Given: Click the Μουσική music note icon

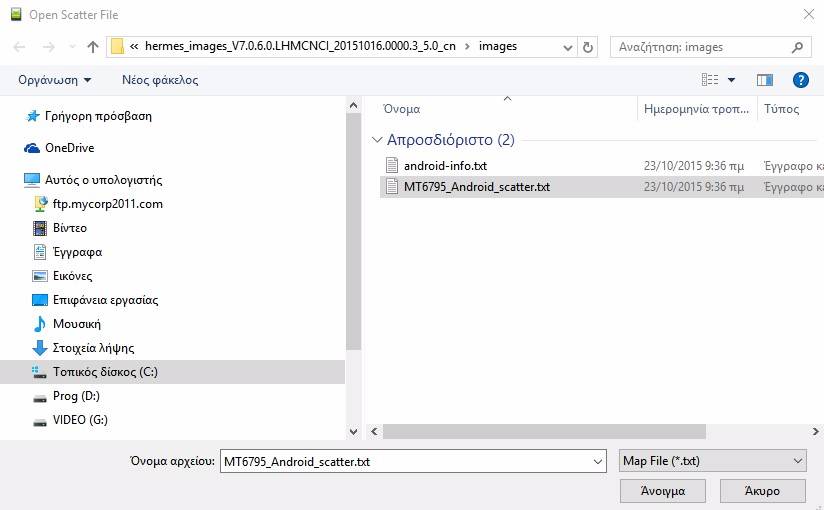Looking at the screenshot, I should coord(40,324).
